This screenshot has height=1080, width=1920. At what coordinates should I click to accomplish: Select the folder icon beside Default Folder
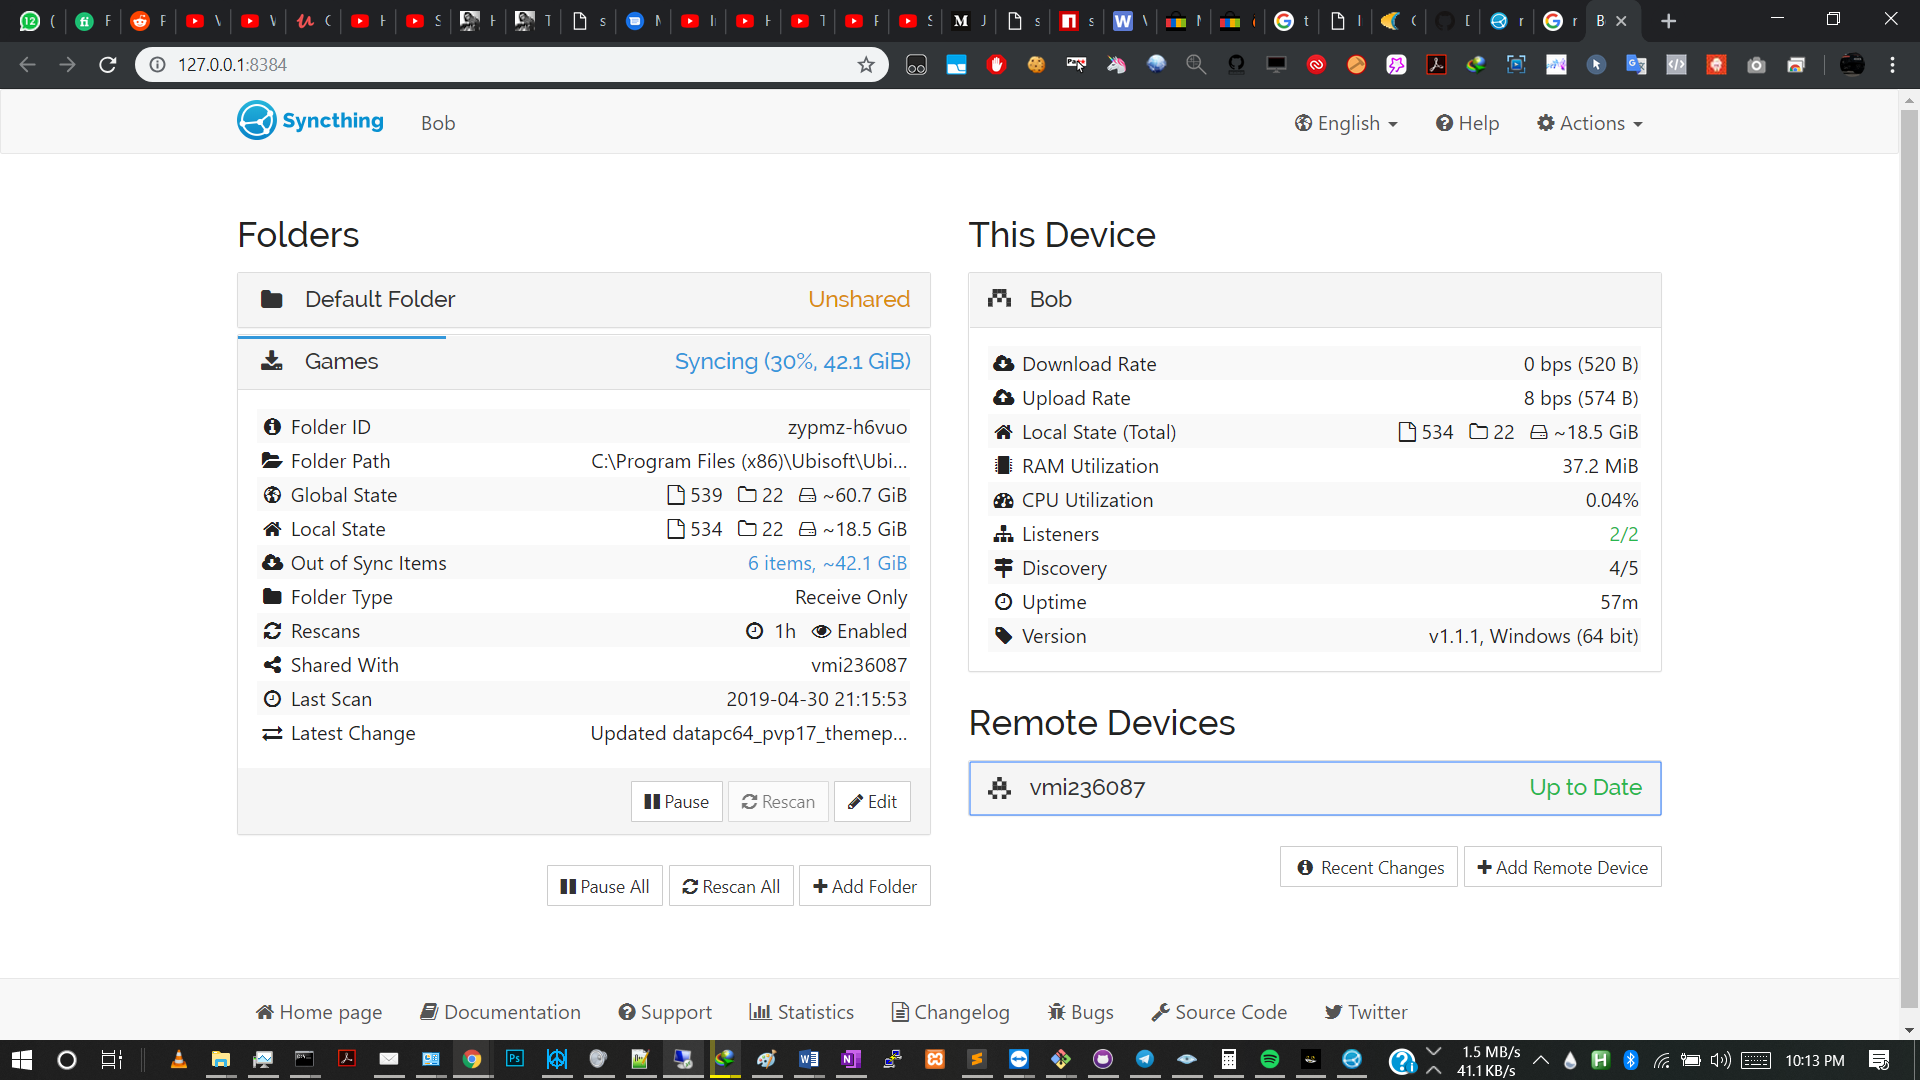pos(271,298)
